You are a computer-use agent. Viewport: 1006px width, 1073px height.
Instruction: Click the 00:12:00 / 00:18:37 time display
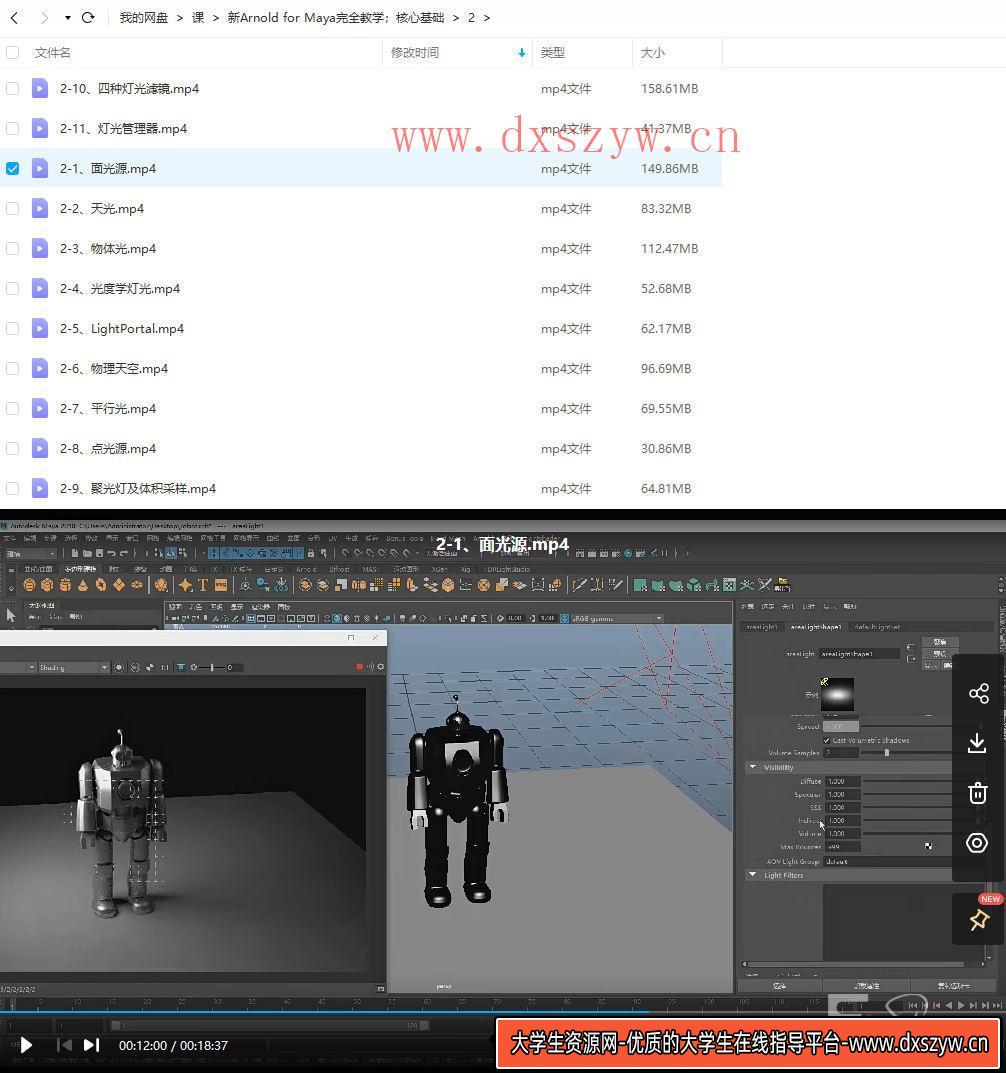(x=173, y=1046)
